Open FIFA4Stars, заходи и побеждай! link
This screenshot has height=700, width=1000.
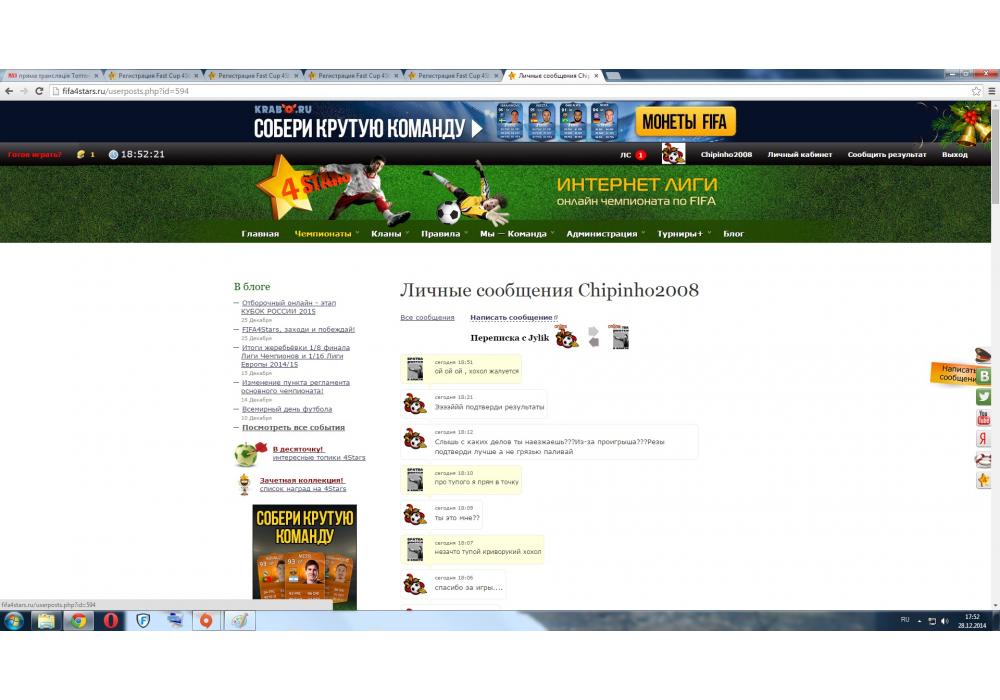click(298, 330)
